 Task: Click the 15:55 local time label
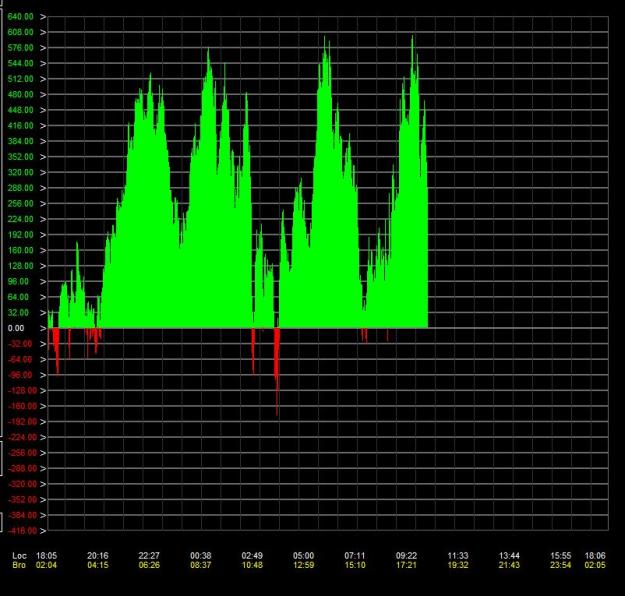tap(560, 555)
